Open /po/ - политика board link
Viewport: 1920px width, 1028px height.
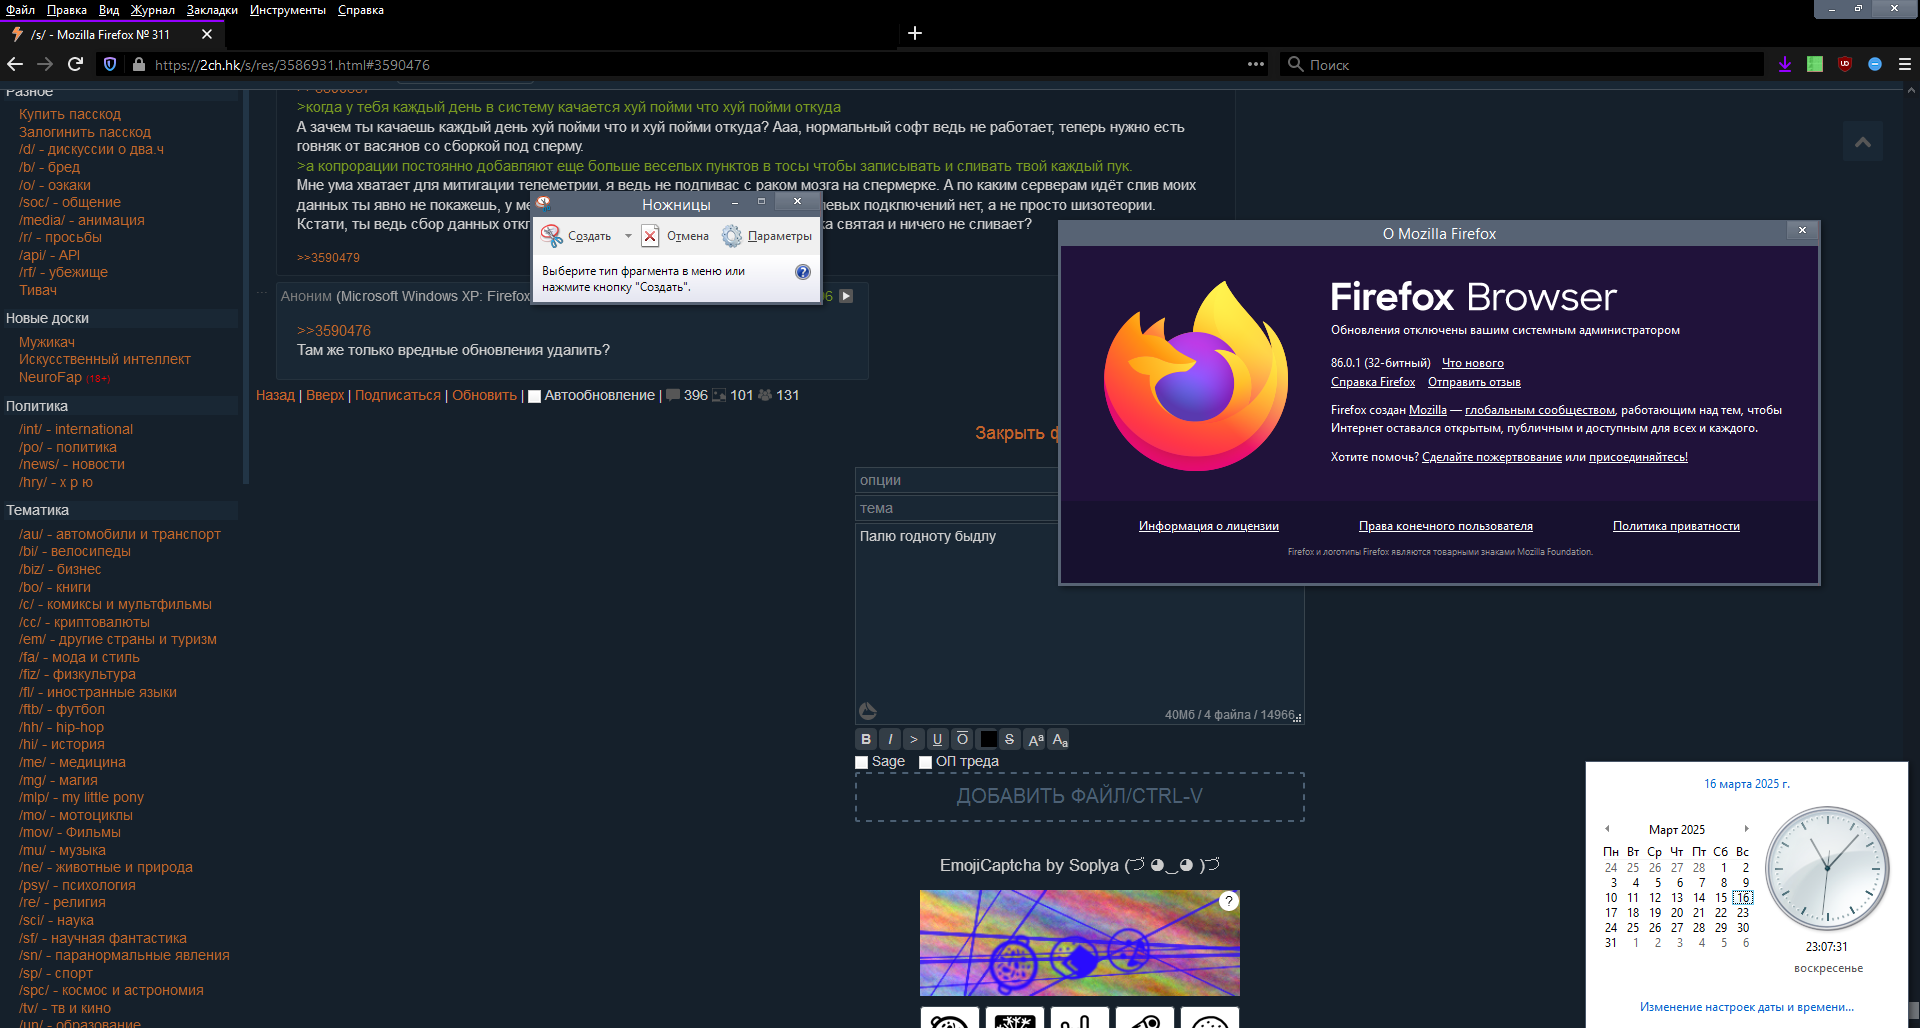pos(68,447)
